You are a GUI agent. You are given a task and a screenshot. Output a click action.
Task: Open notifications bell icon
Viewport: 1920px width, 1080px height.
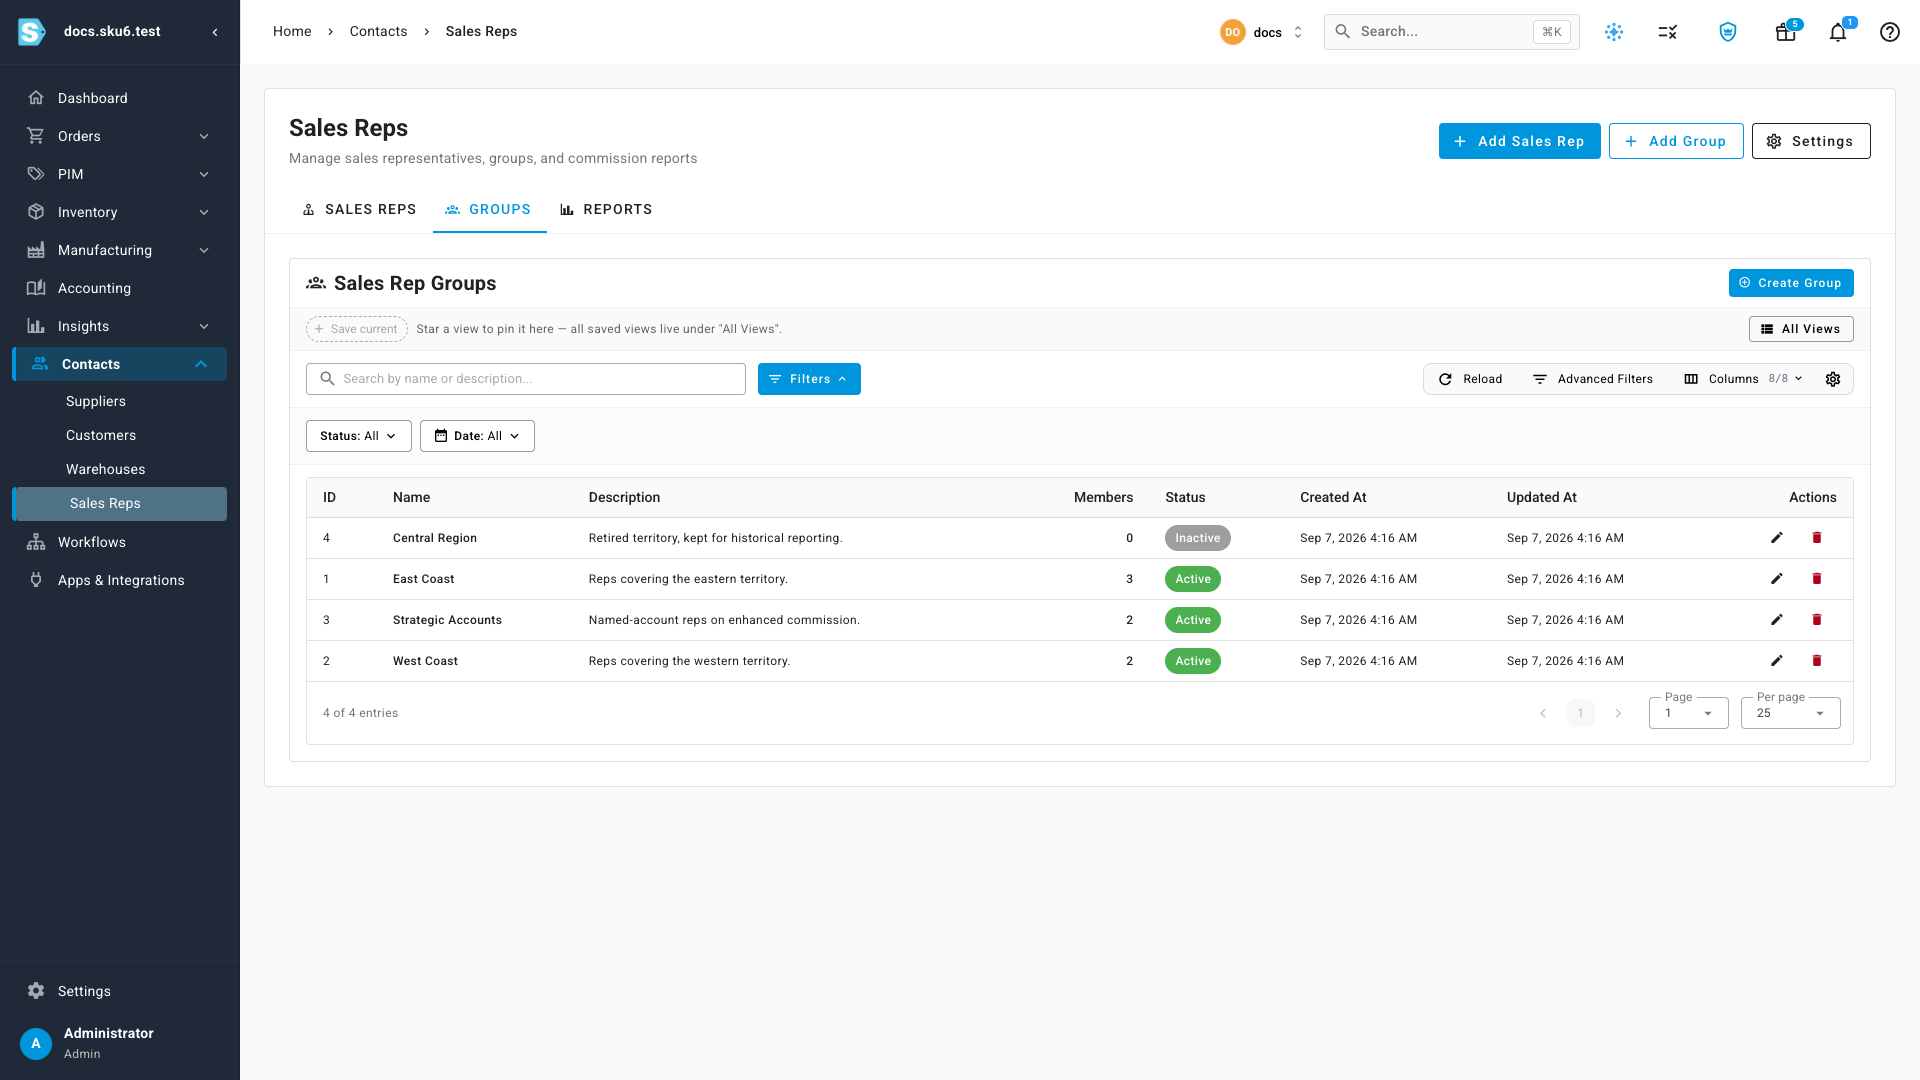point(1838,32)
